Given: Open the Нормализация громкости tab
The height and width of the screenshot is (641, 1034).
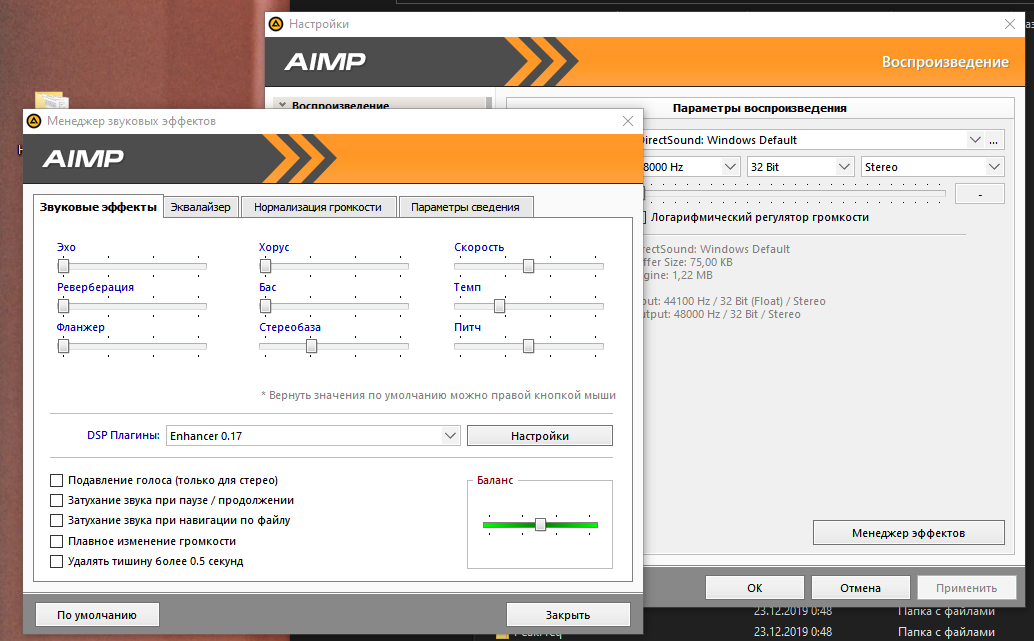Looking at the screenshot, I should [x=318, y=207].
